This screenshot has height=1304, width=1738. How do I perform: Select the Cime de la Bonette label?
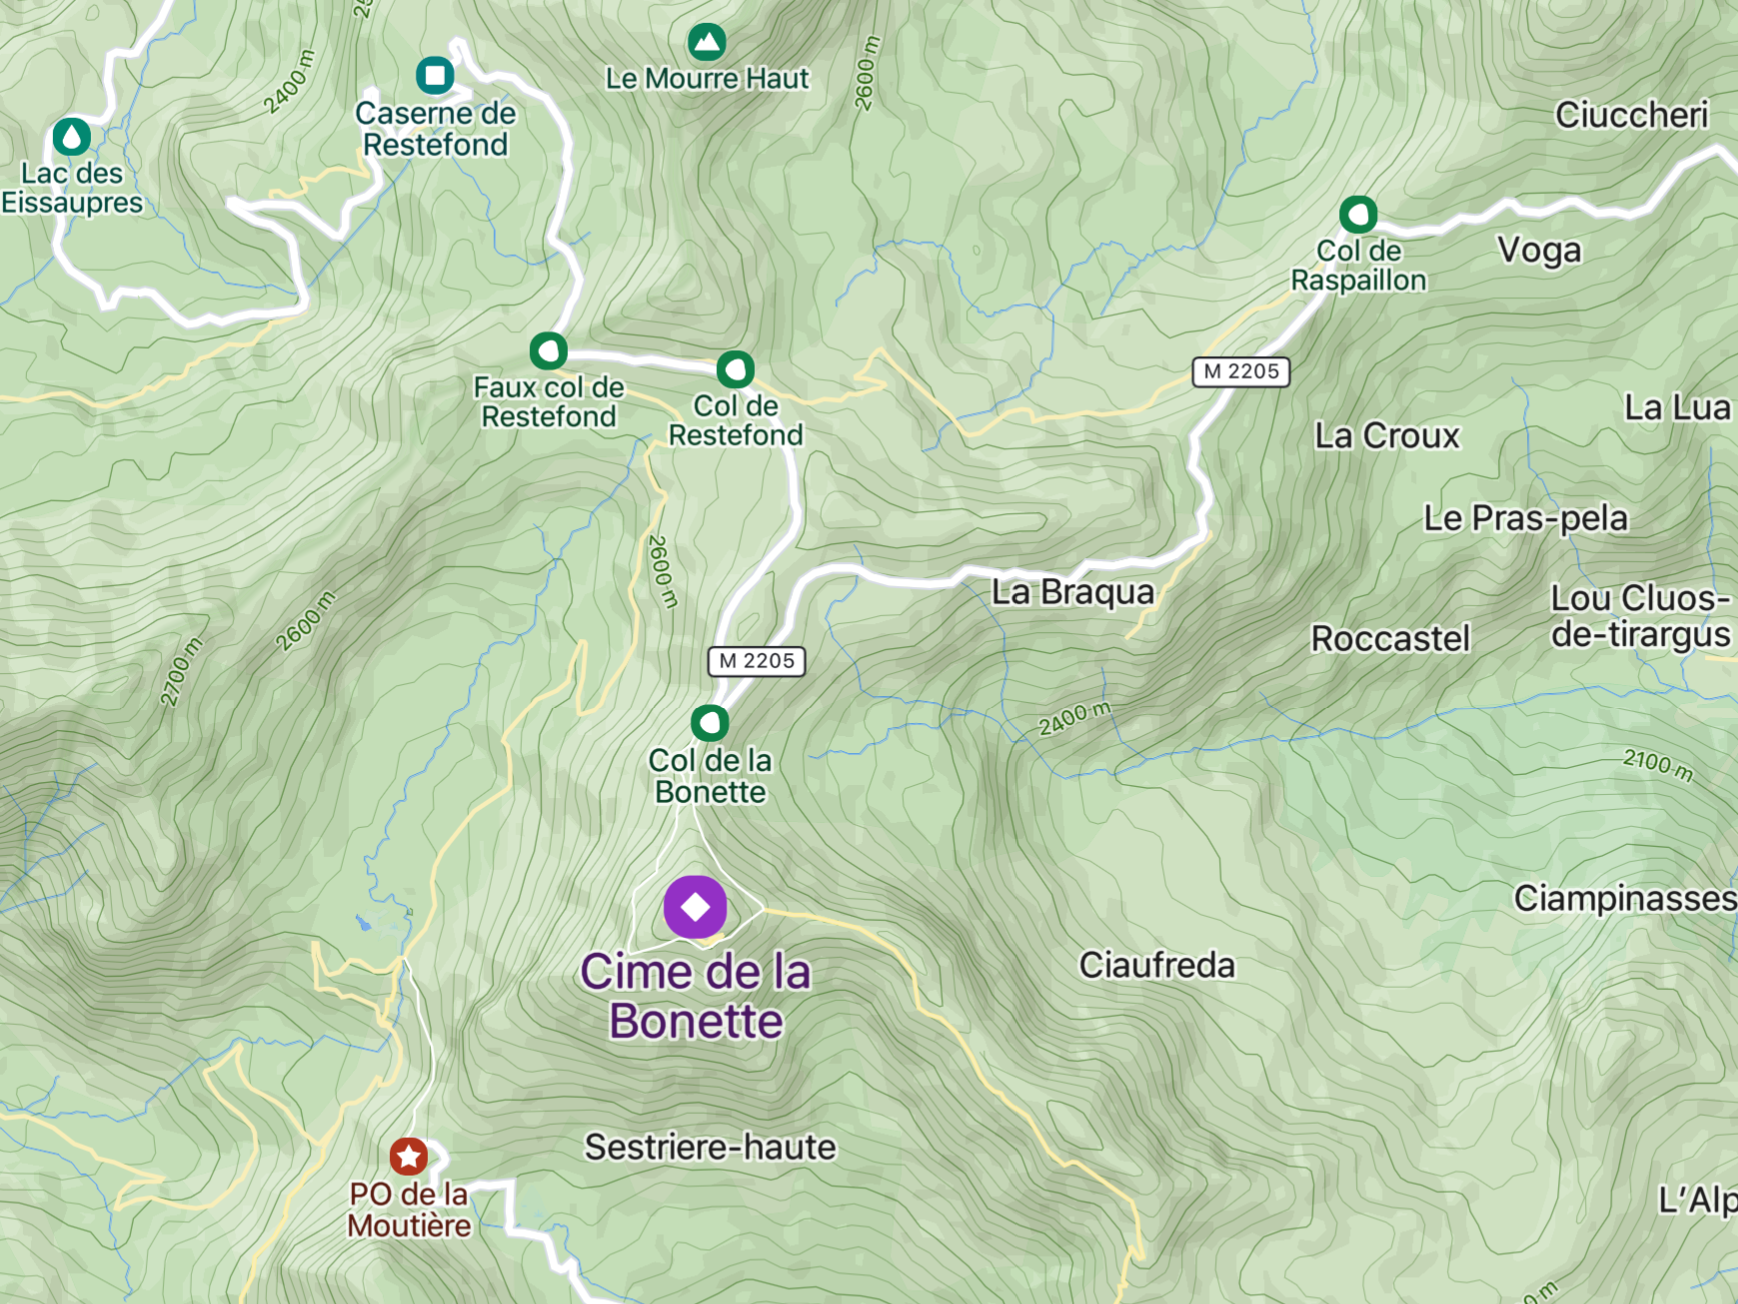696,996
